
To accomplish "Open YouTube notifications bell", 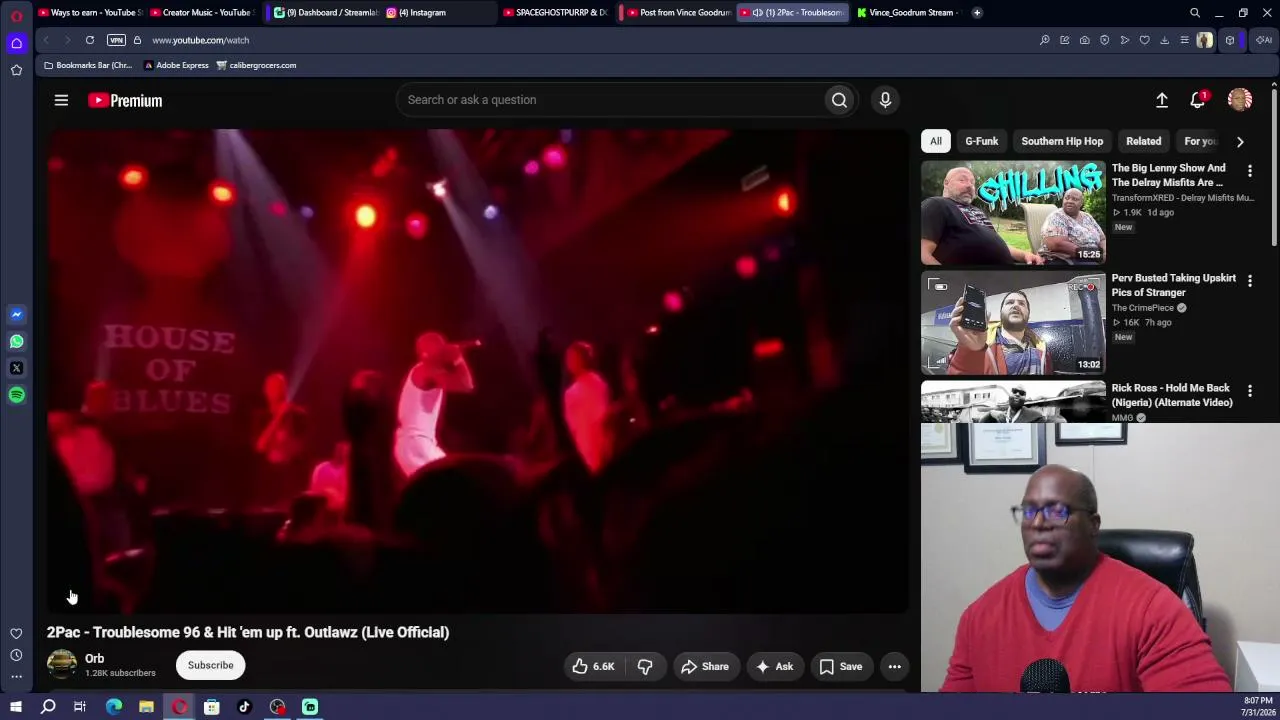I will pyautogui.click(x=1198, y=100).
